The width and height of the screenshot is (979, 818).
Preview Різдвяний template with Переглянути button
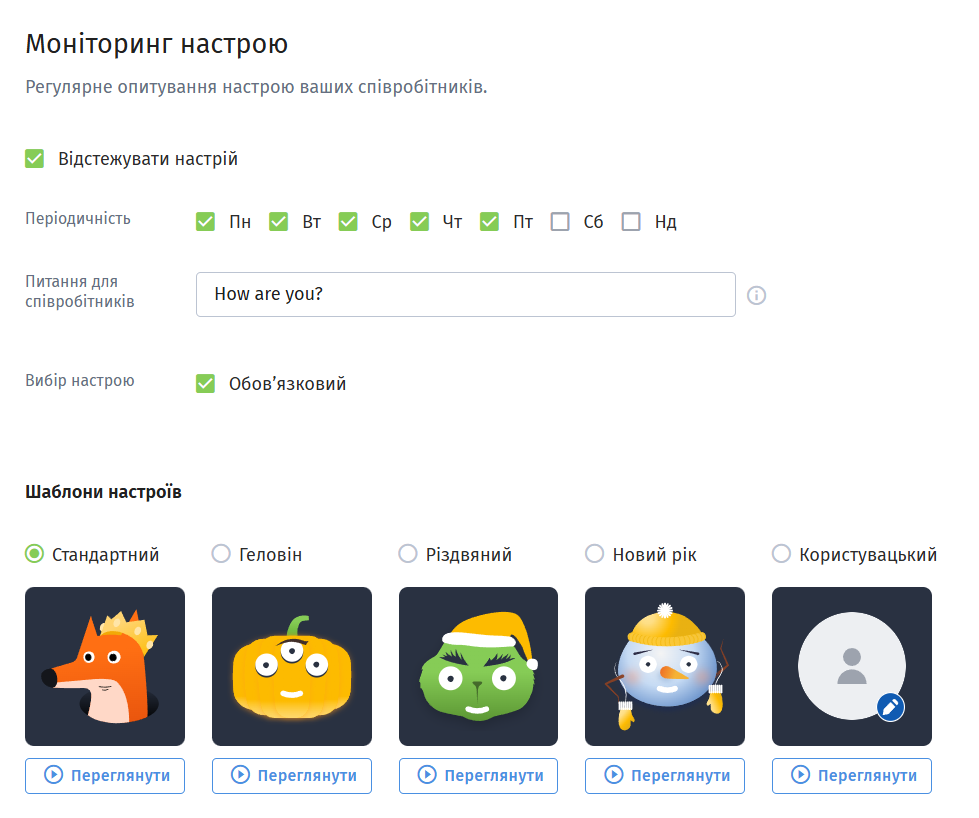click(x=478, y=776)
